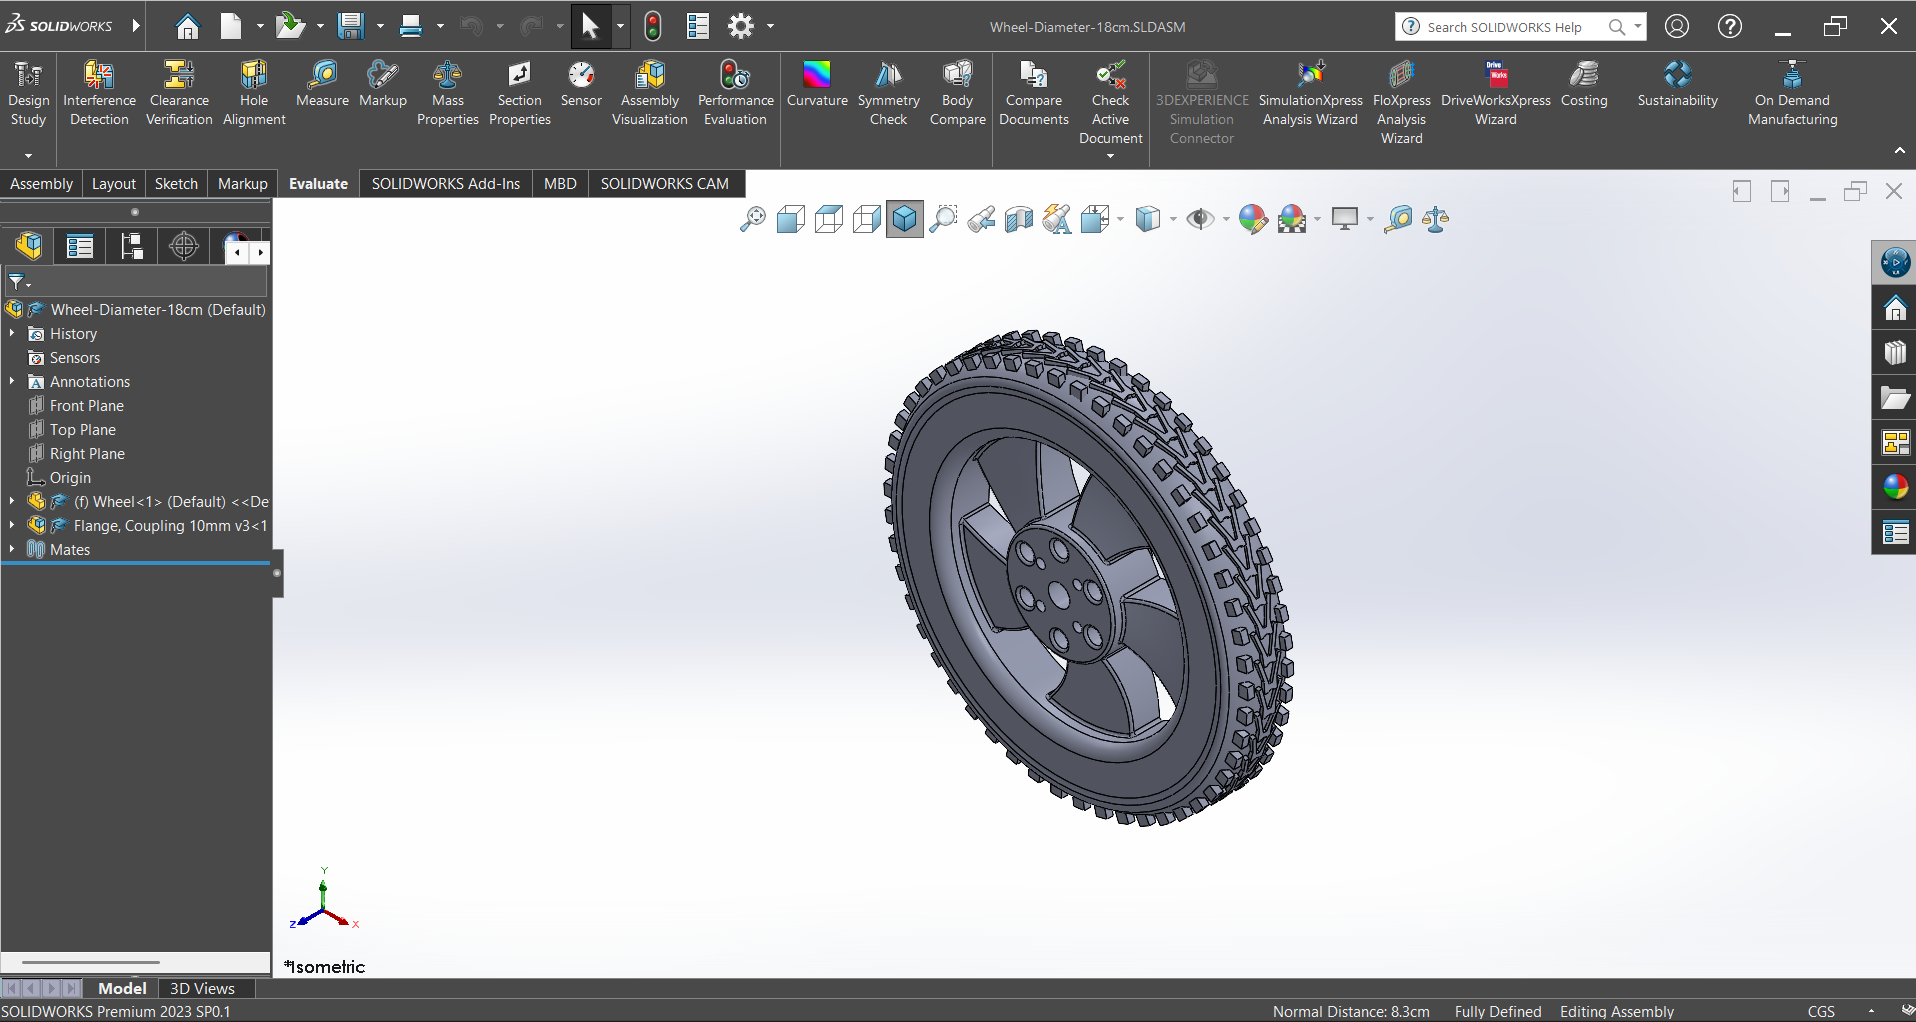Open On Demand Manufacturing
1916x1022 pixels.
(x=1792, y=93)
